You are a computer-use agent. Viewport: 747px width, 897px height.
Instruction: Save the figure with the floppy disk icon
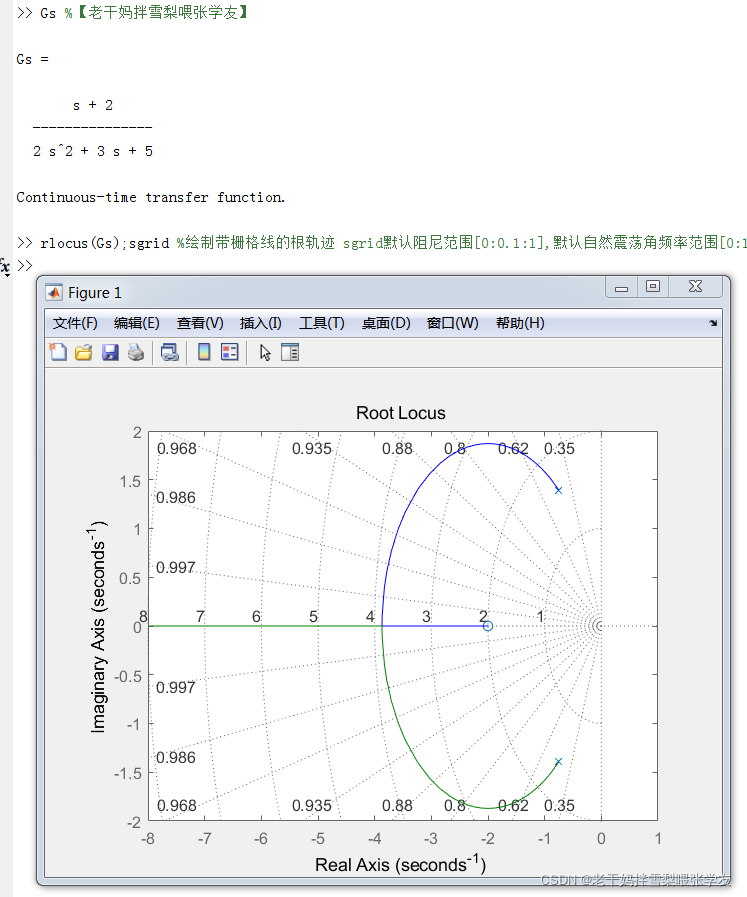point(110,352)
